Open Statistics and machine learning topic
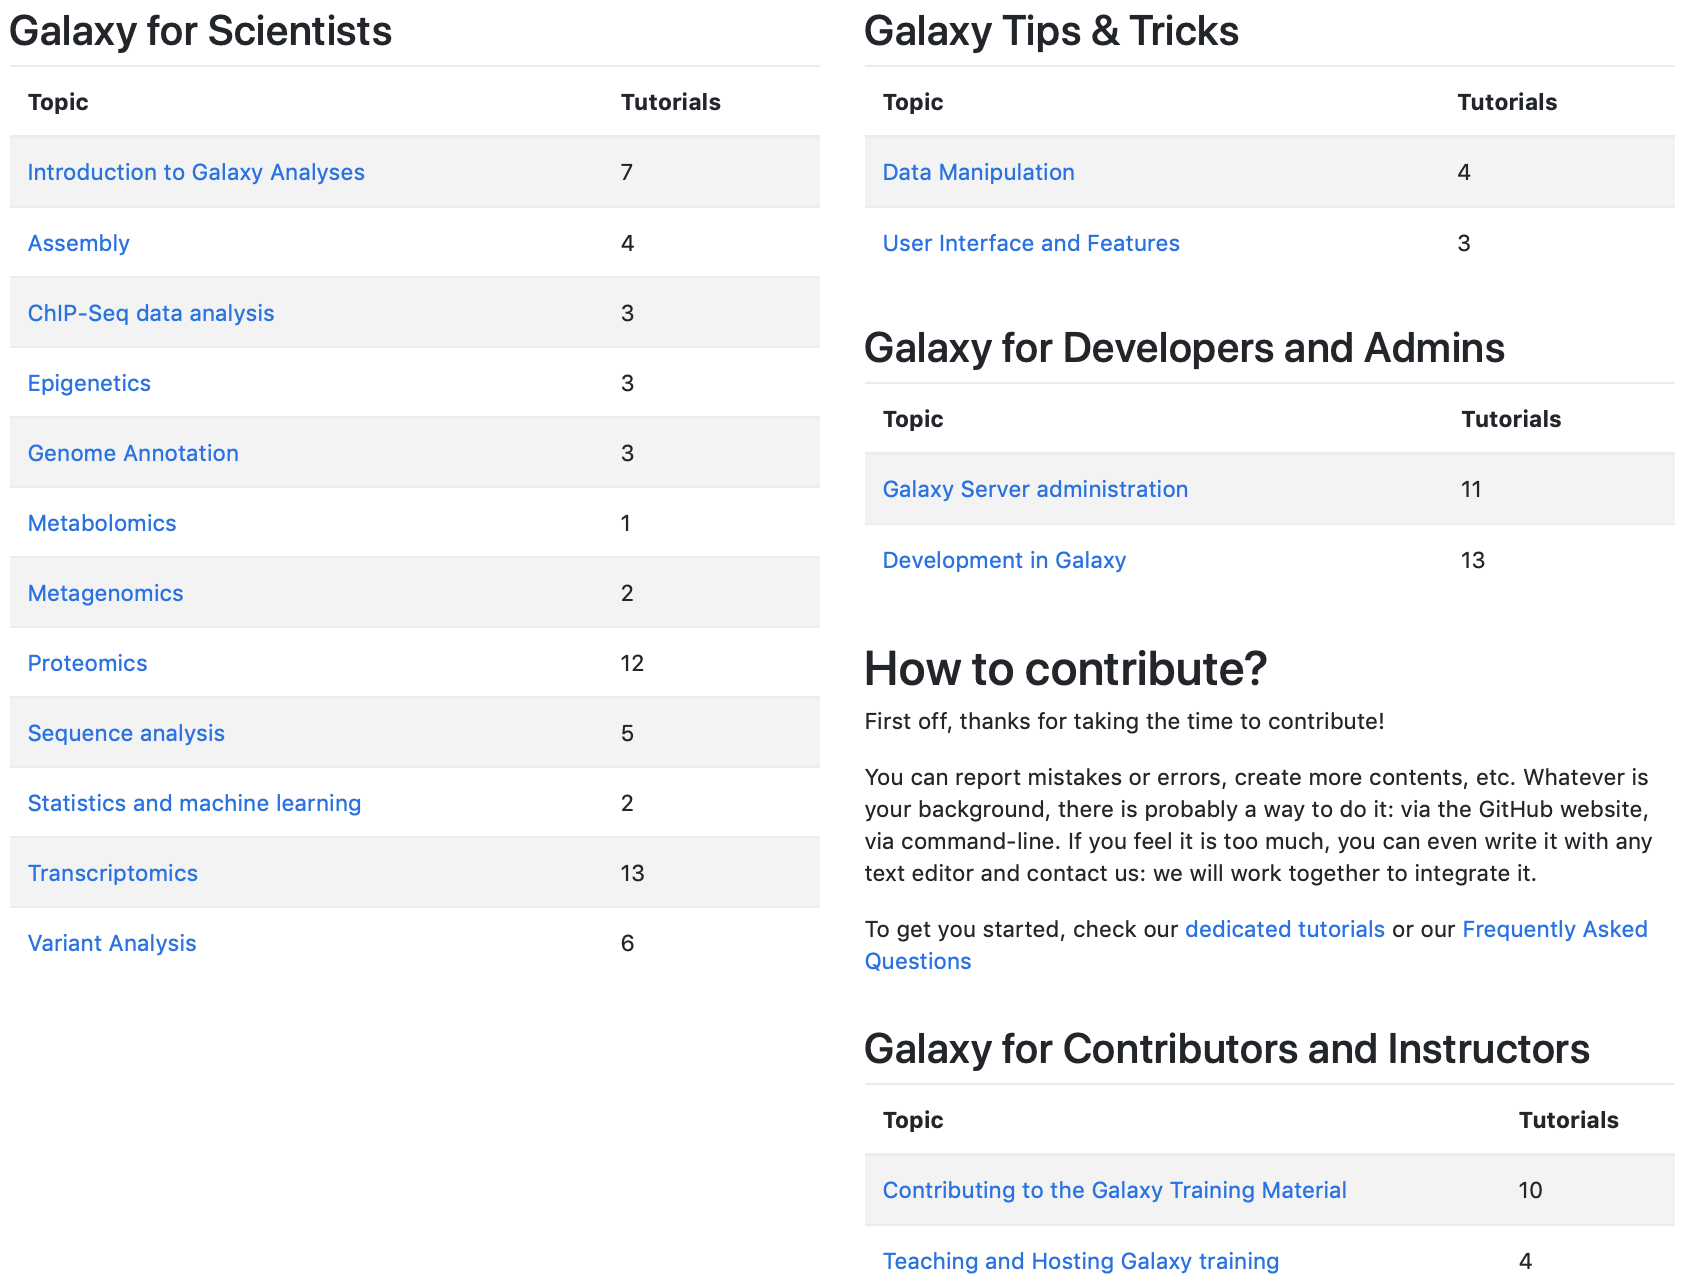 [x=194, y=803]
